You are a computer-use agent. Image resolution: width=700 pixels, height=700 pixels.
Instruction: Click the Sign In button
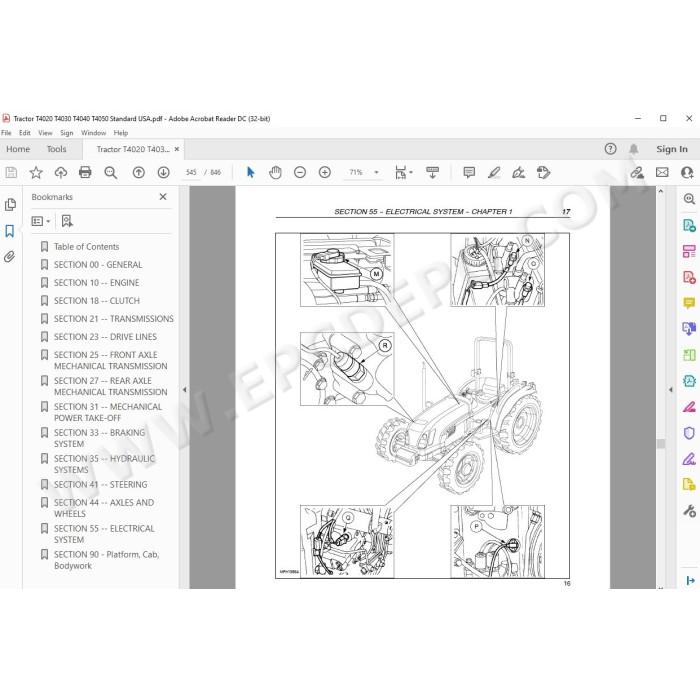671,149
